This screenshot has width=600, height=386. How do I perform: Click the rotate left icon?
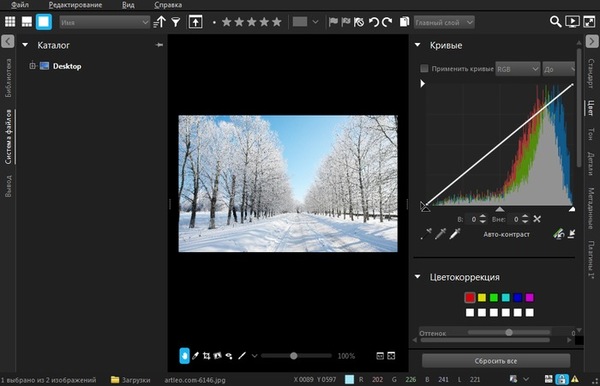pos(373,22)
